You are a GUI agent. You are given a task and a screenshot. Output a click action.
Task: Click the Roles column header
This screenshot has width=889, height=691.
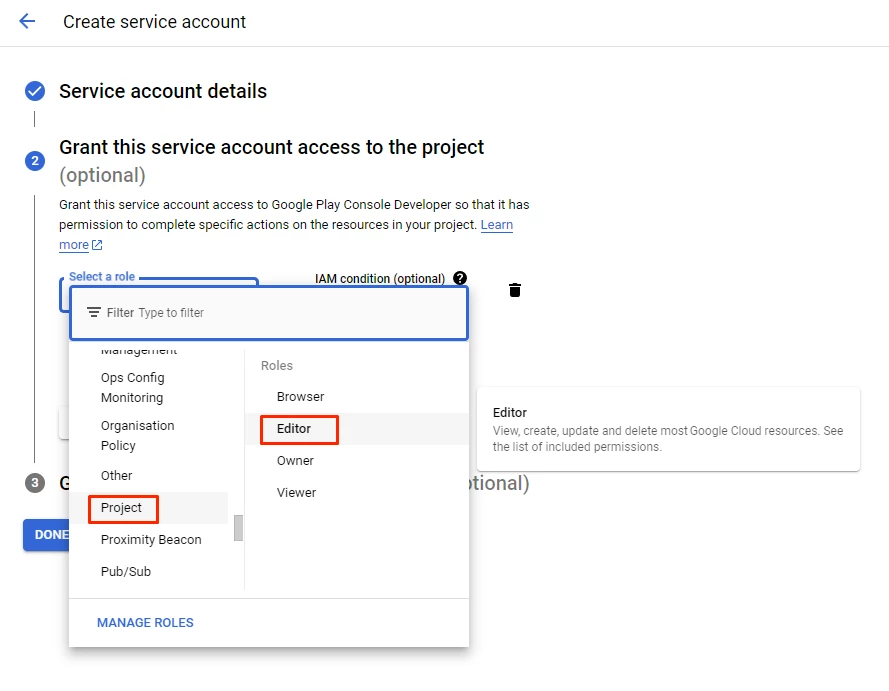point(277,366)
